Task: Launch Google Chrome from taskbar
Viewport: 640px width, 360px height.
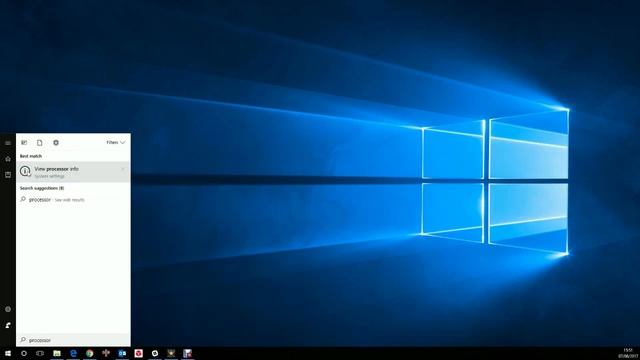Action: pyautogui.click(x=90, y=353)
